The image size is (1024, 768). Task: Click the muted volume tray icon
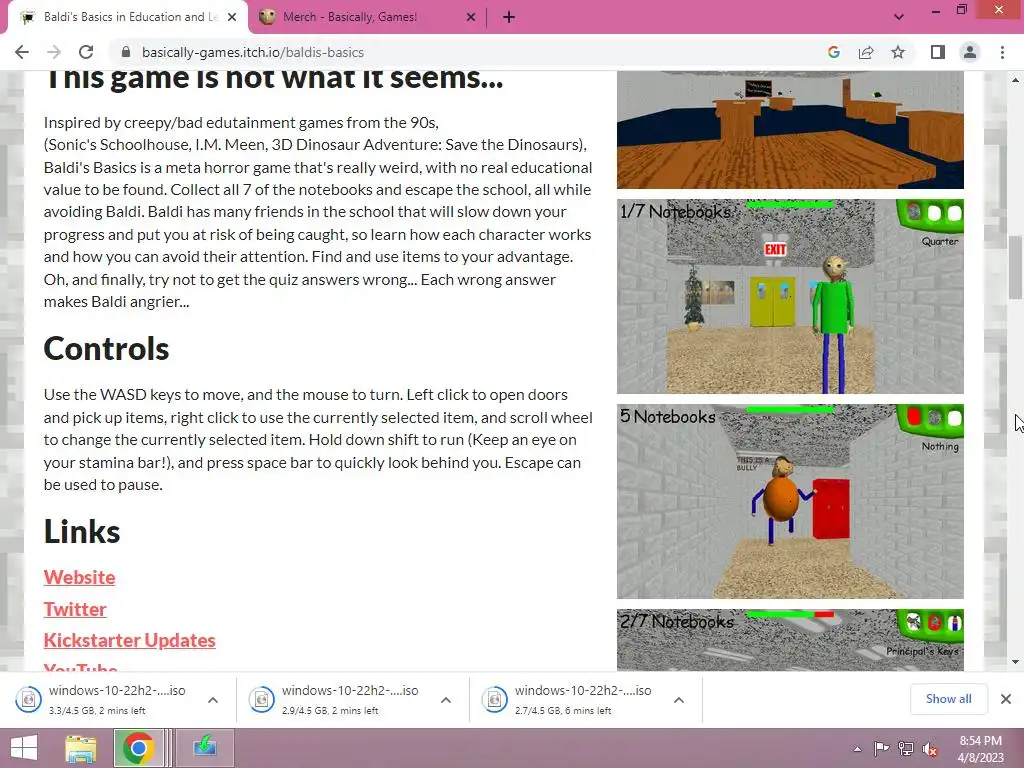pos(929,749)
